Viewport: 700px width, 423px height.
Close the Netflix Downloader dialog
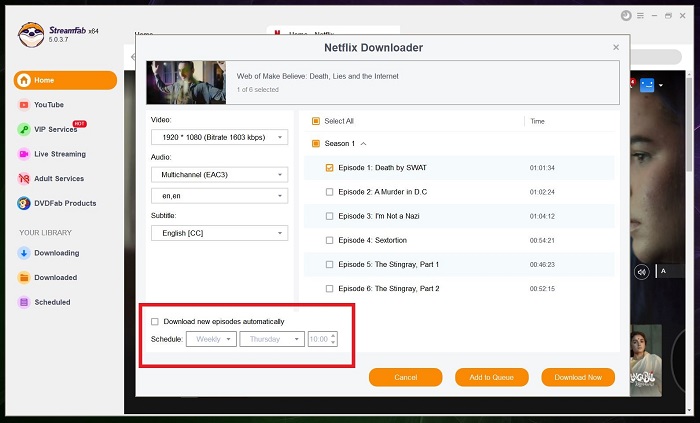pos(616,47)
